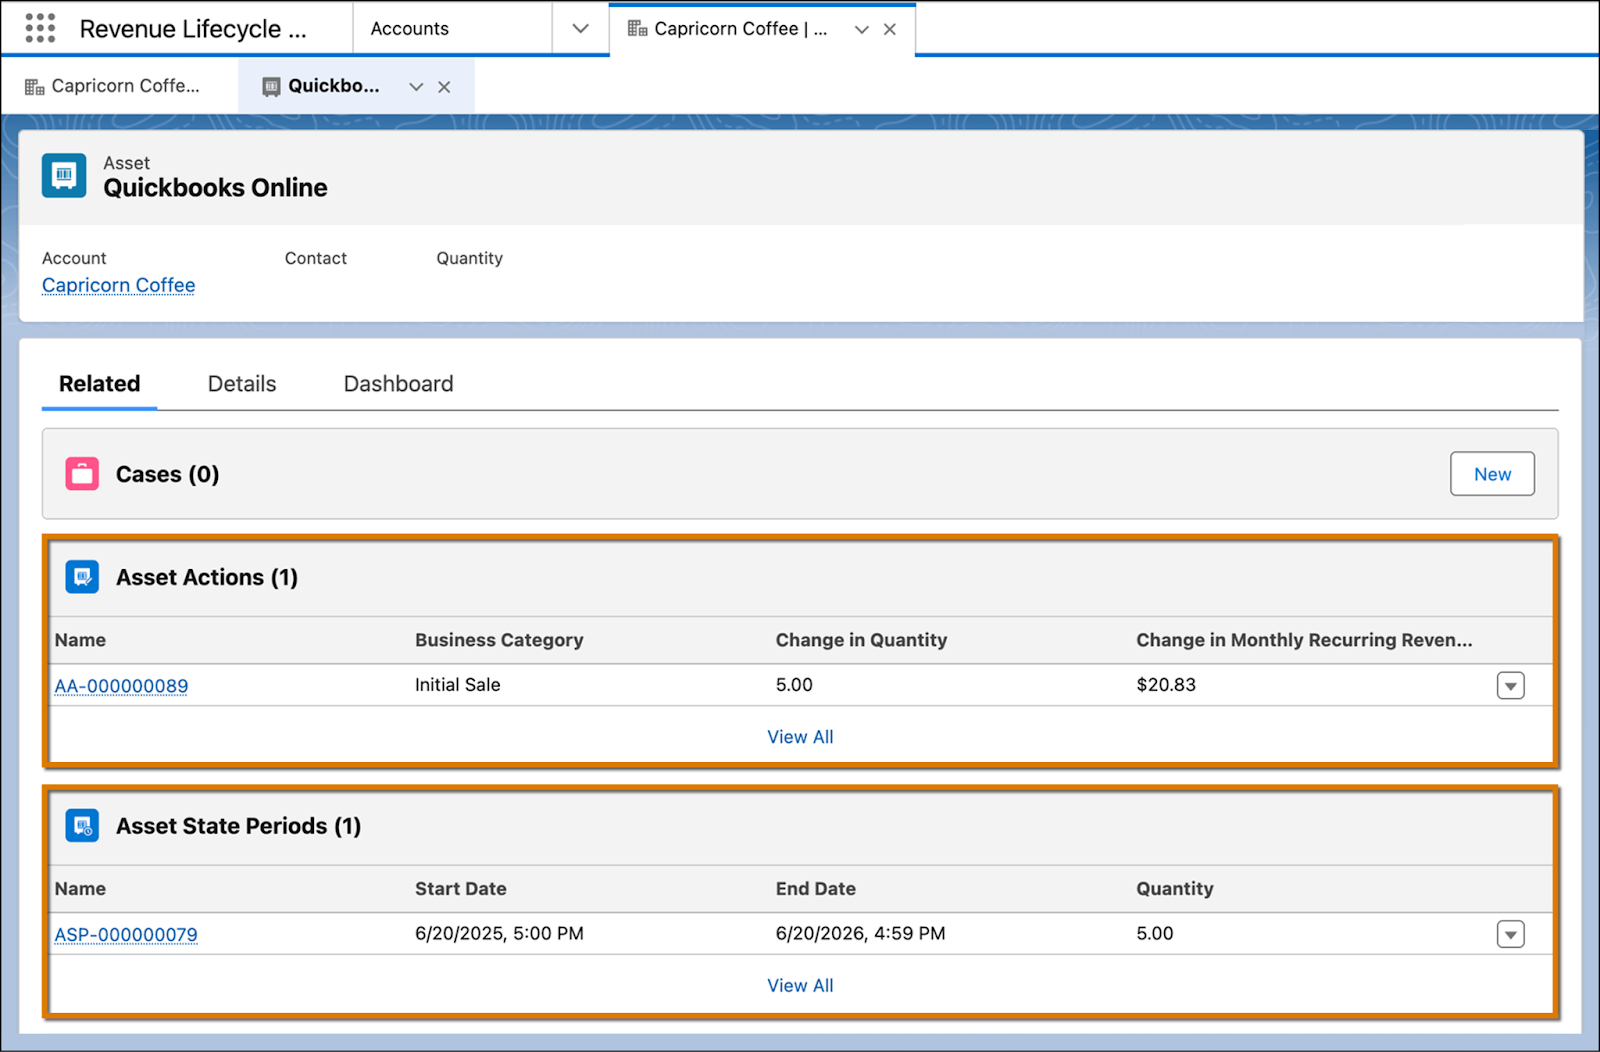The image size is (1600, 1052).
Task: Switch to the Related tab
Action: [x=99, y=384]
